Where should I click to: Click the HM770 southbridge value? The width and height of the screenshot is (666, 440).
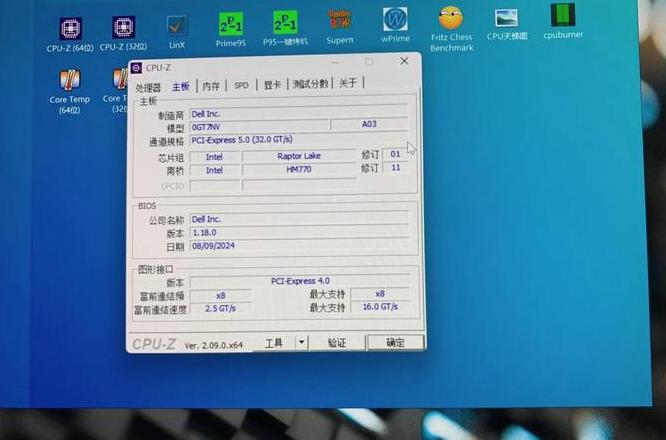(x=299, y=169)
